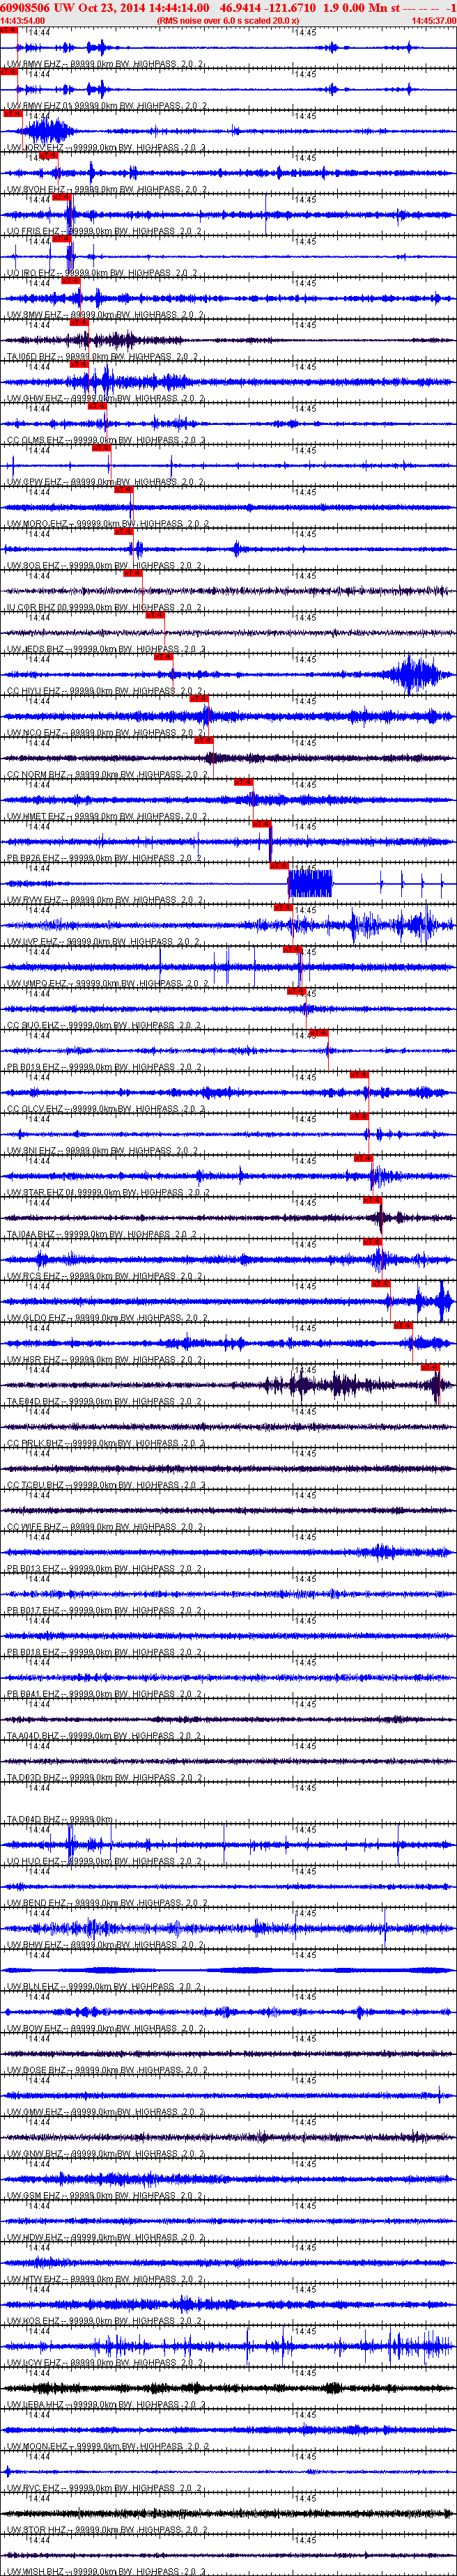Select the PB B017 EHZ station label

105,1611
